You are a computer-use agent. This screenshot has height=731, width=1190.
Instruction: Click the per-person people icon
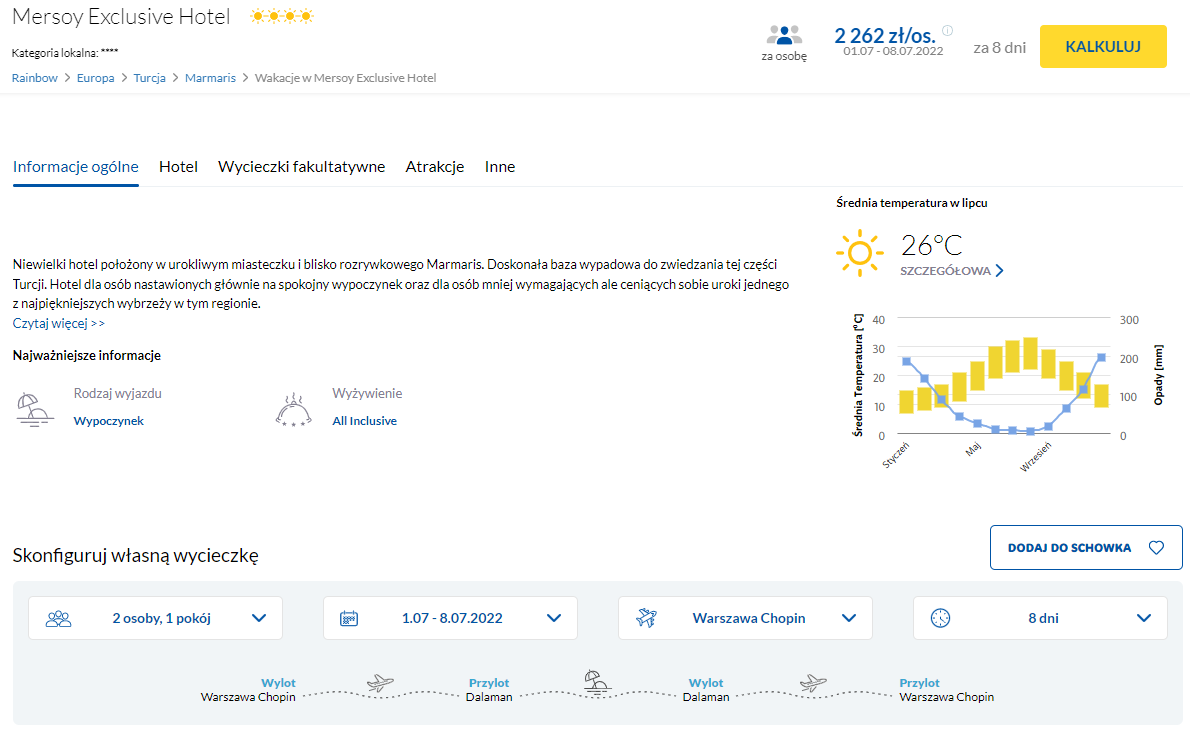pos(784,35)
